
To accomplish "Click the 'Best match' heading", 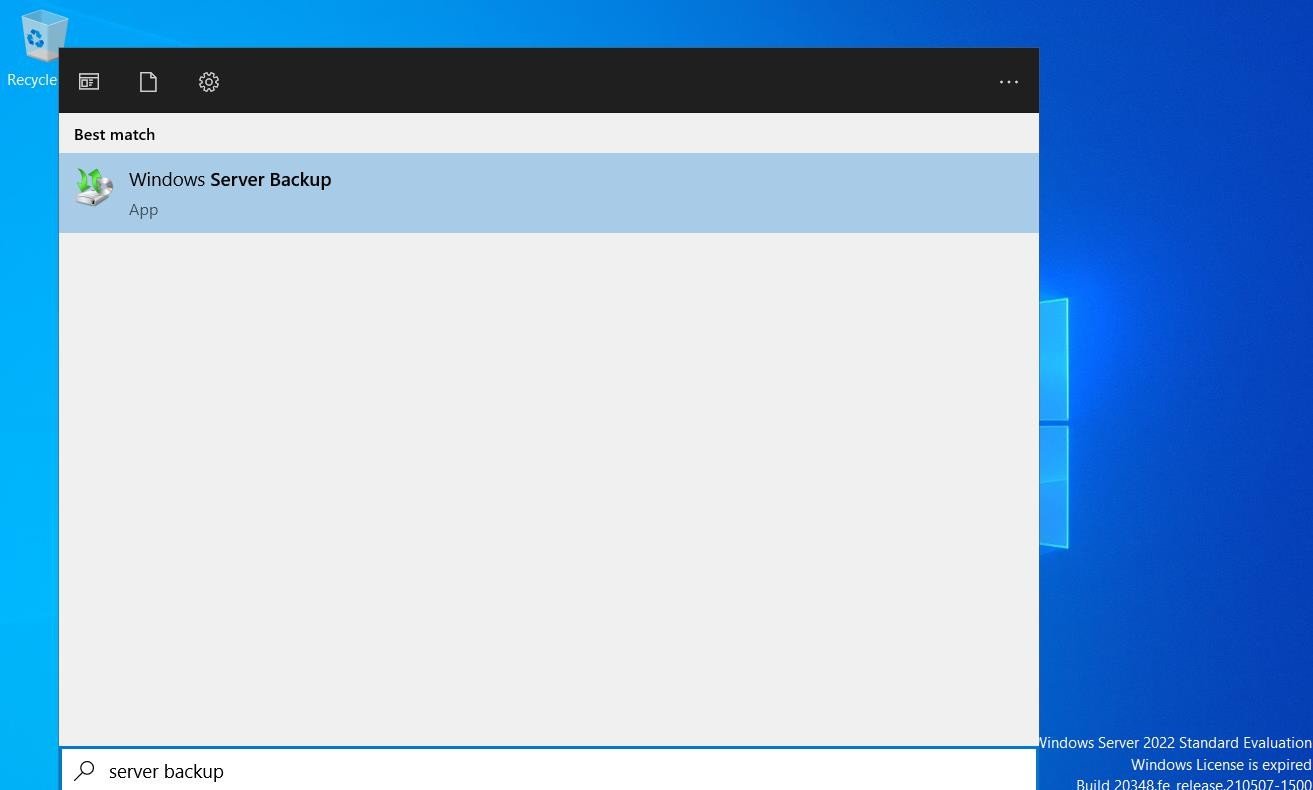I will pyautogui.click(x=114, y=134).
